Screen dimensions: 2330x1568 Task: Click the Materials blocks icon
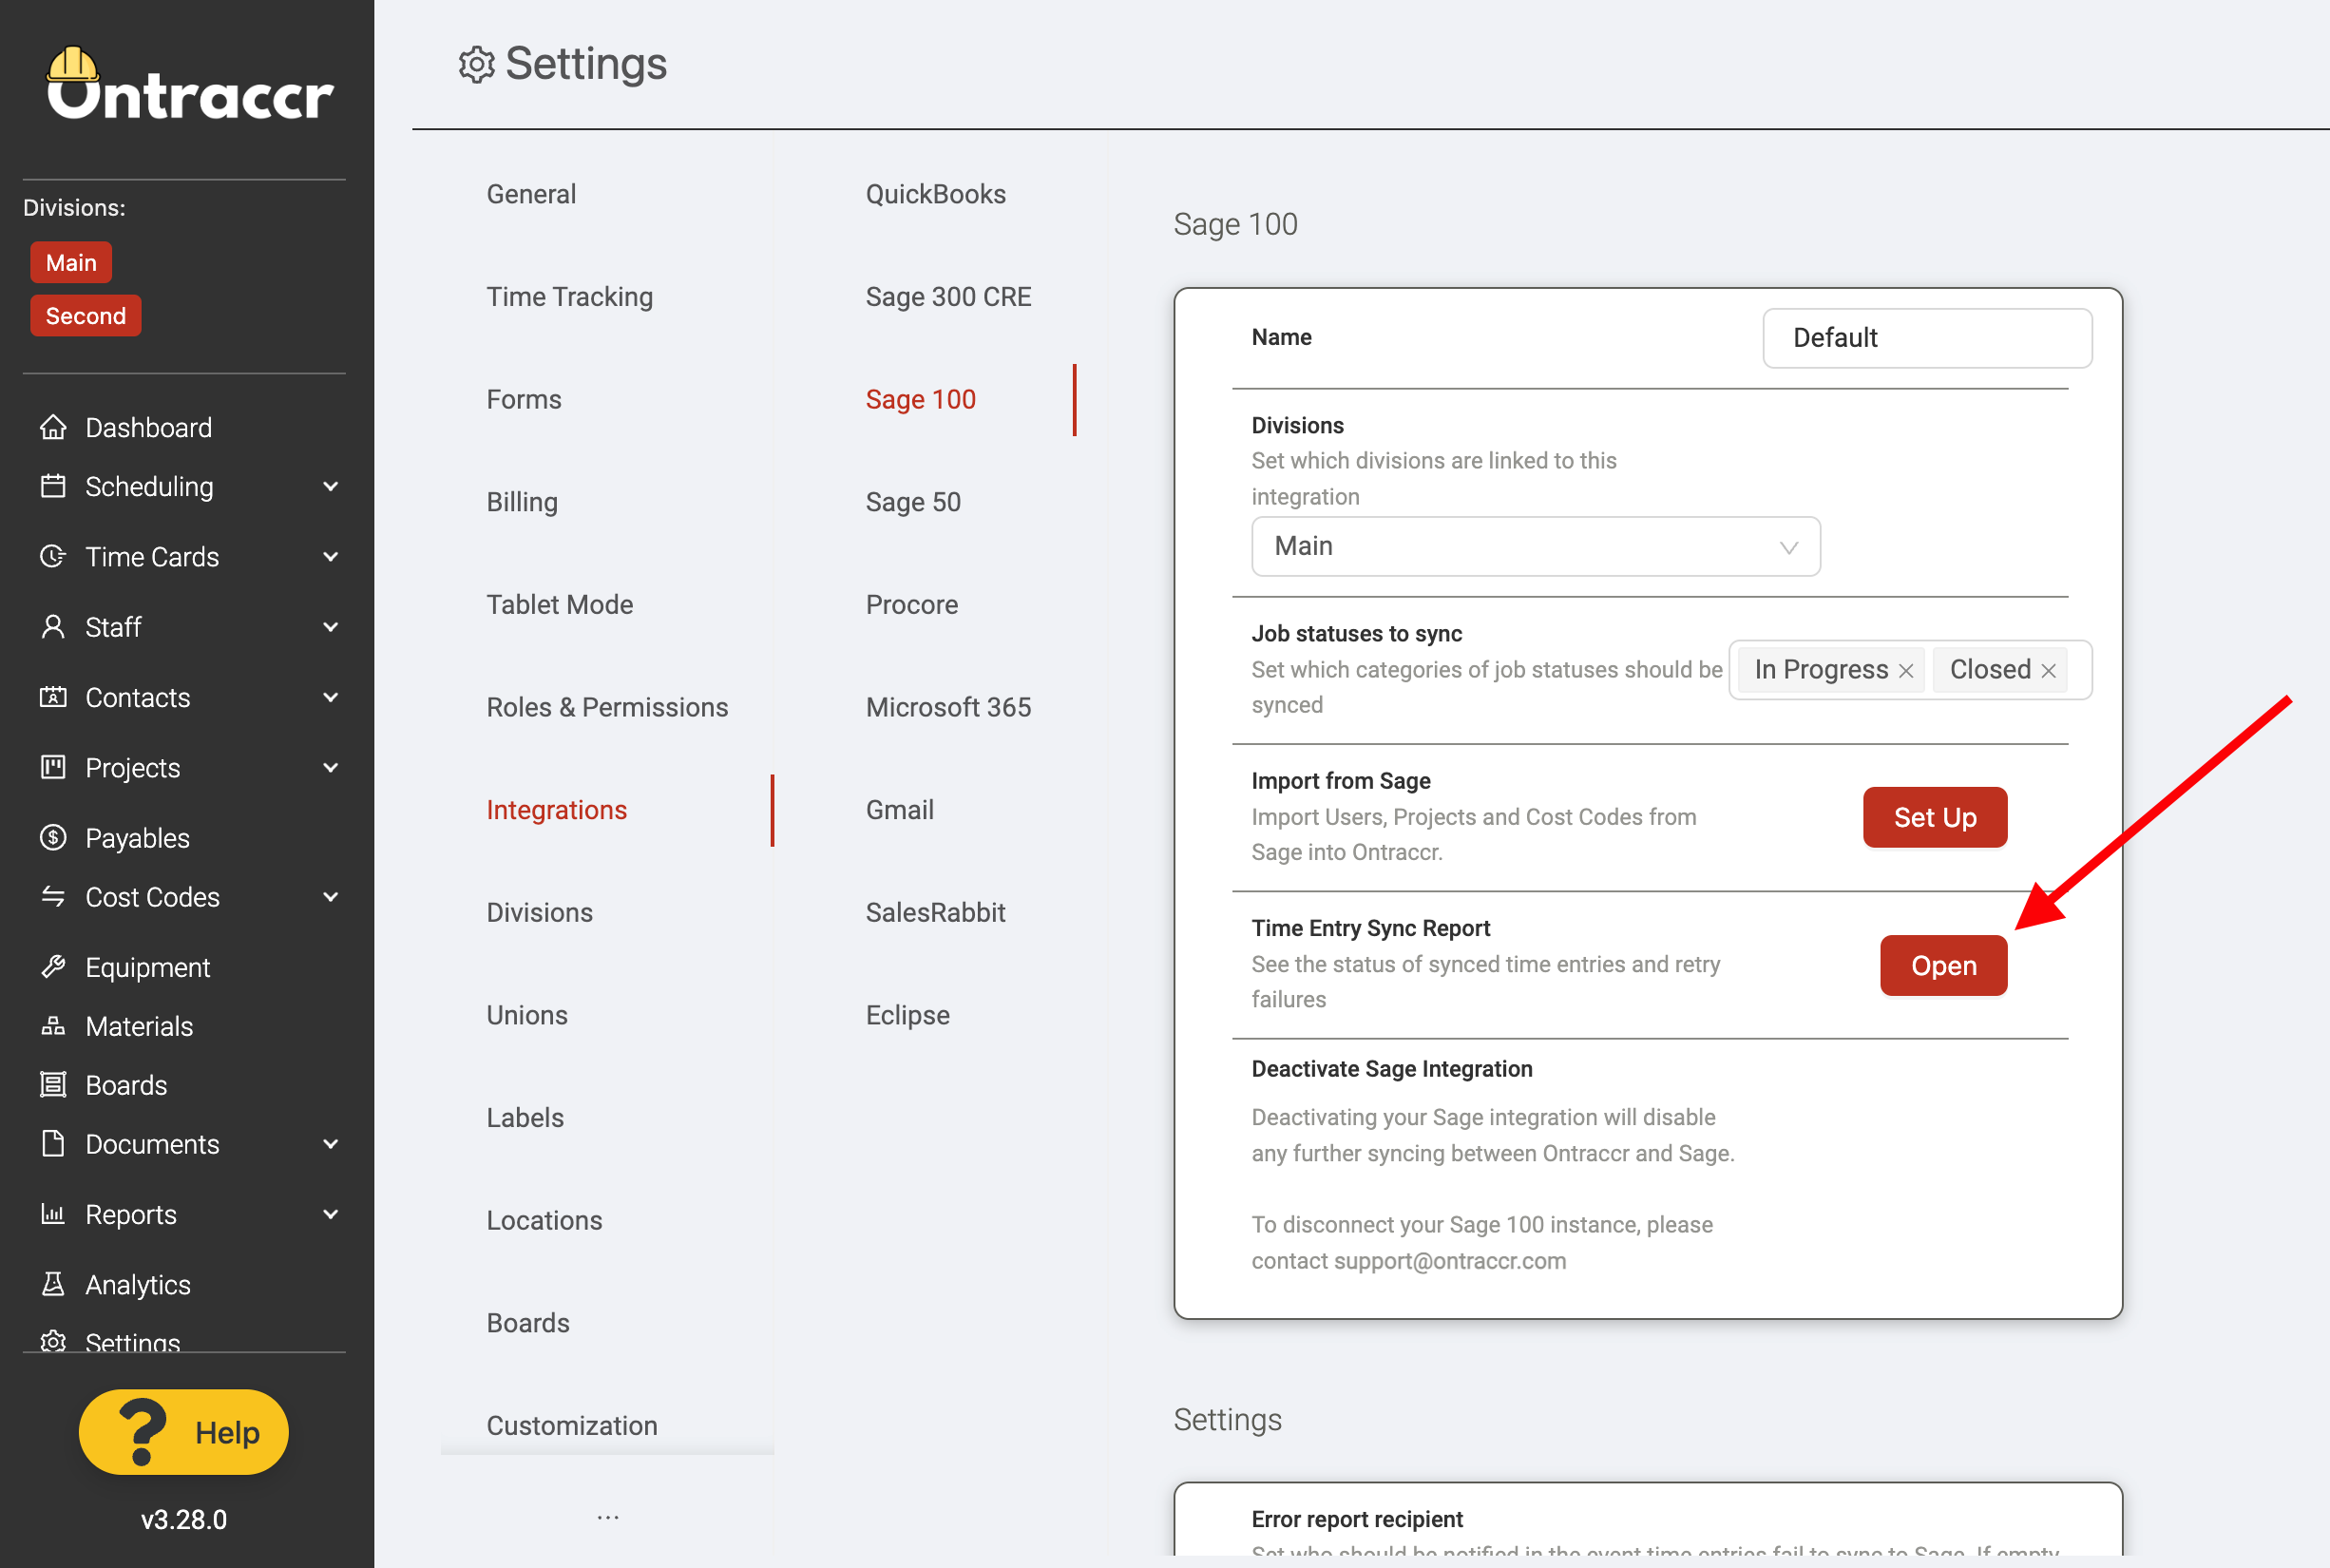[x=53, y=1026]
